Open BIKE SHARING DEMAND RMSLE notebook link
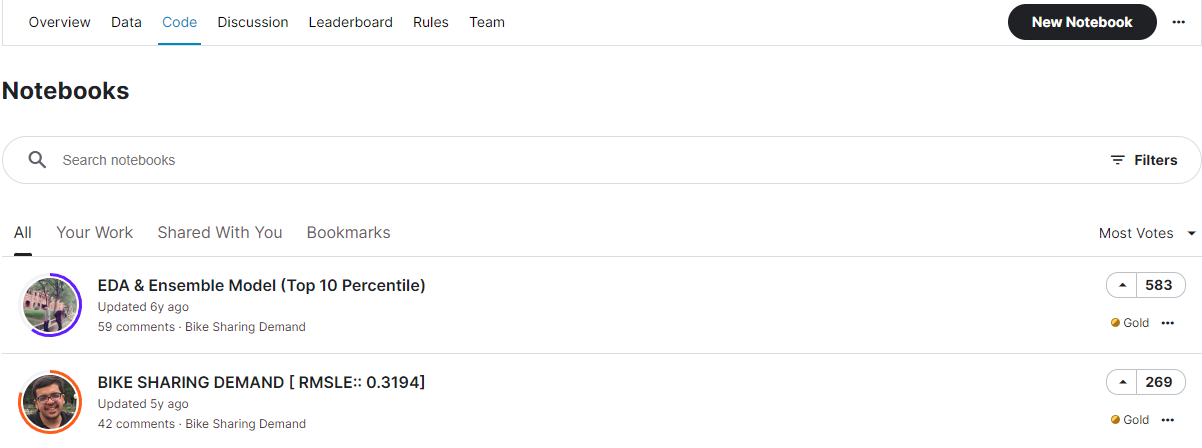This screenshot has height=448, width=1202. click(x=261, y=382)
